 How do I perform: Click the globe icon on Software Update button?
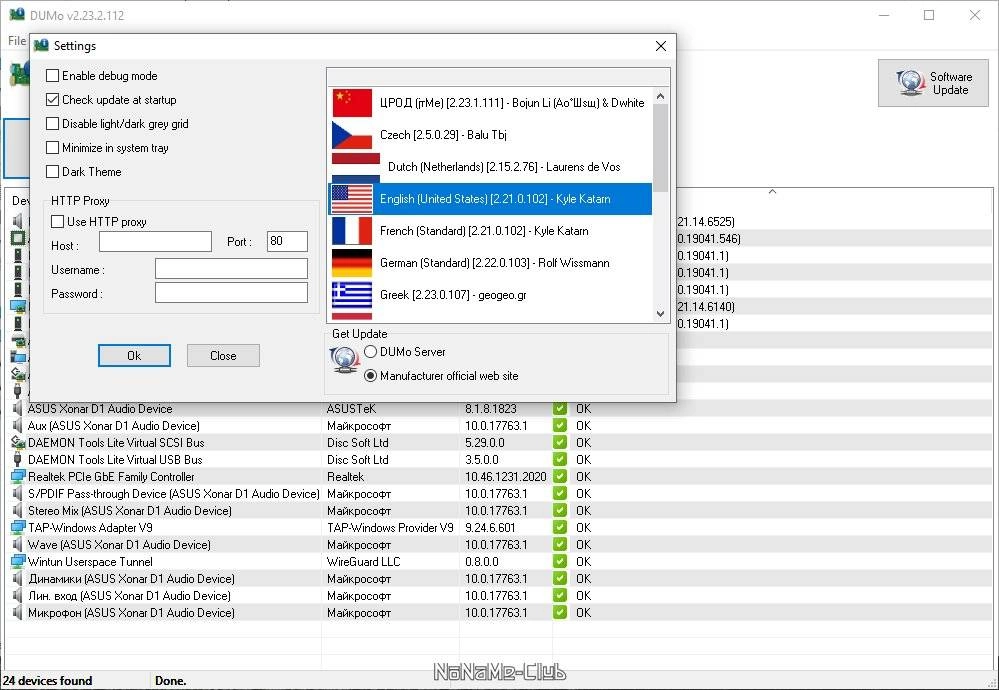910,83
